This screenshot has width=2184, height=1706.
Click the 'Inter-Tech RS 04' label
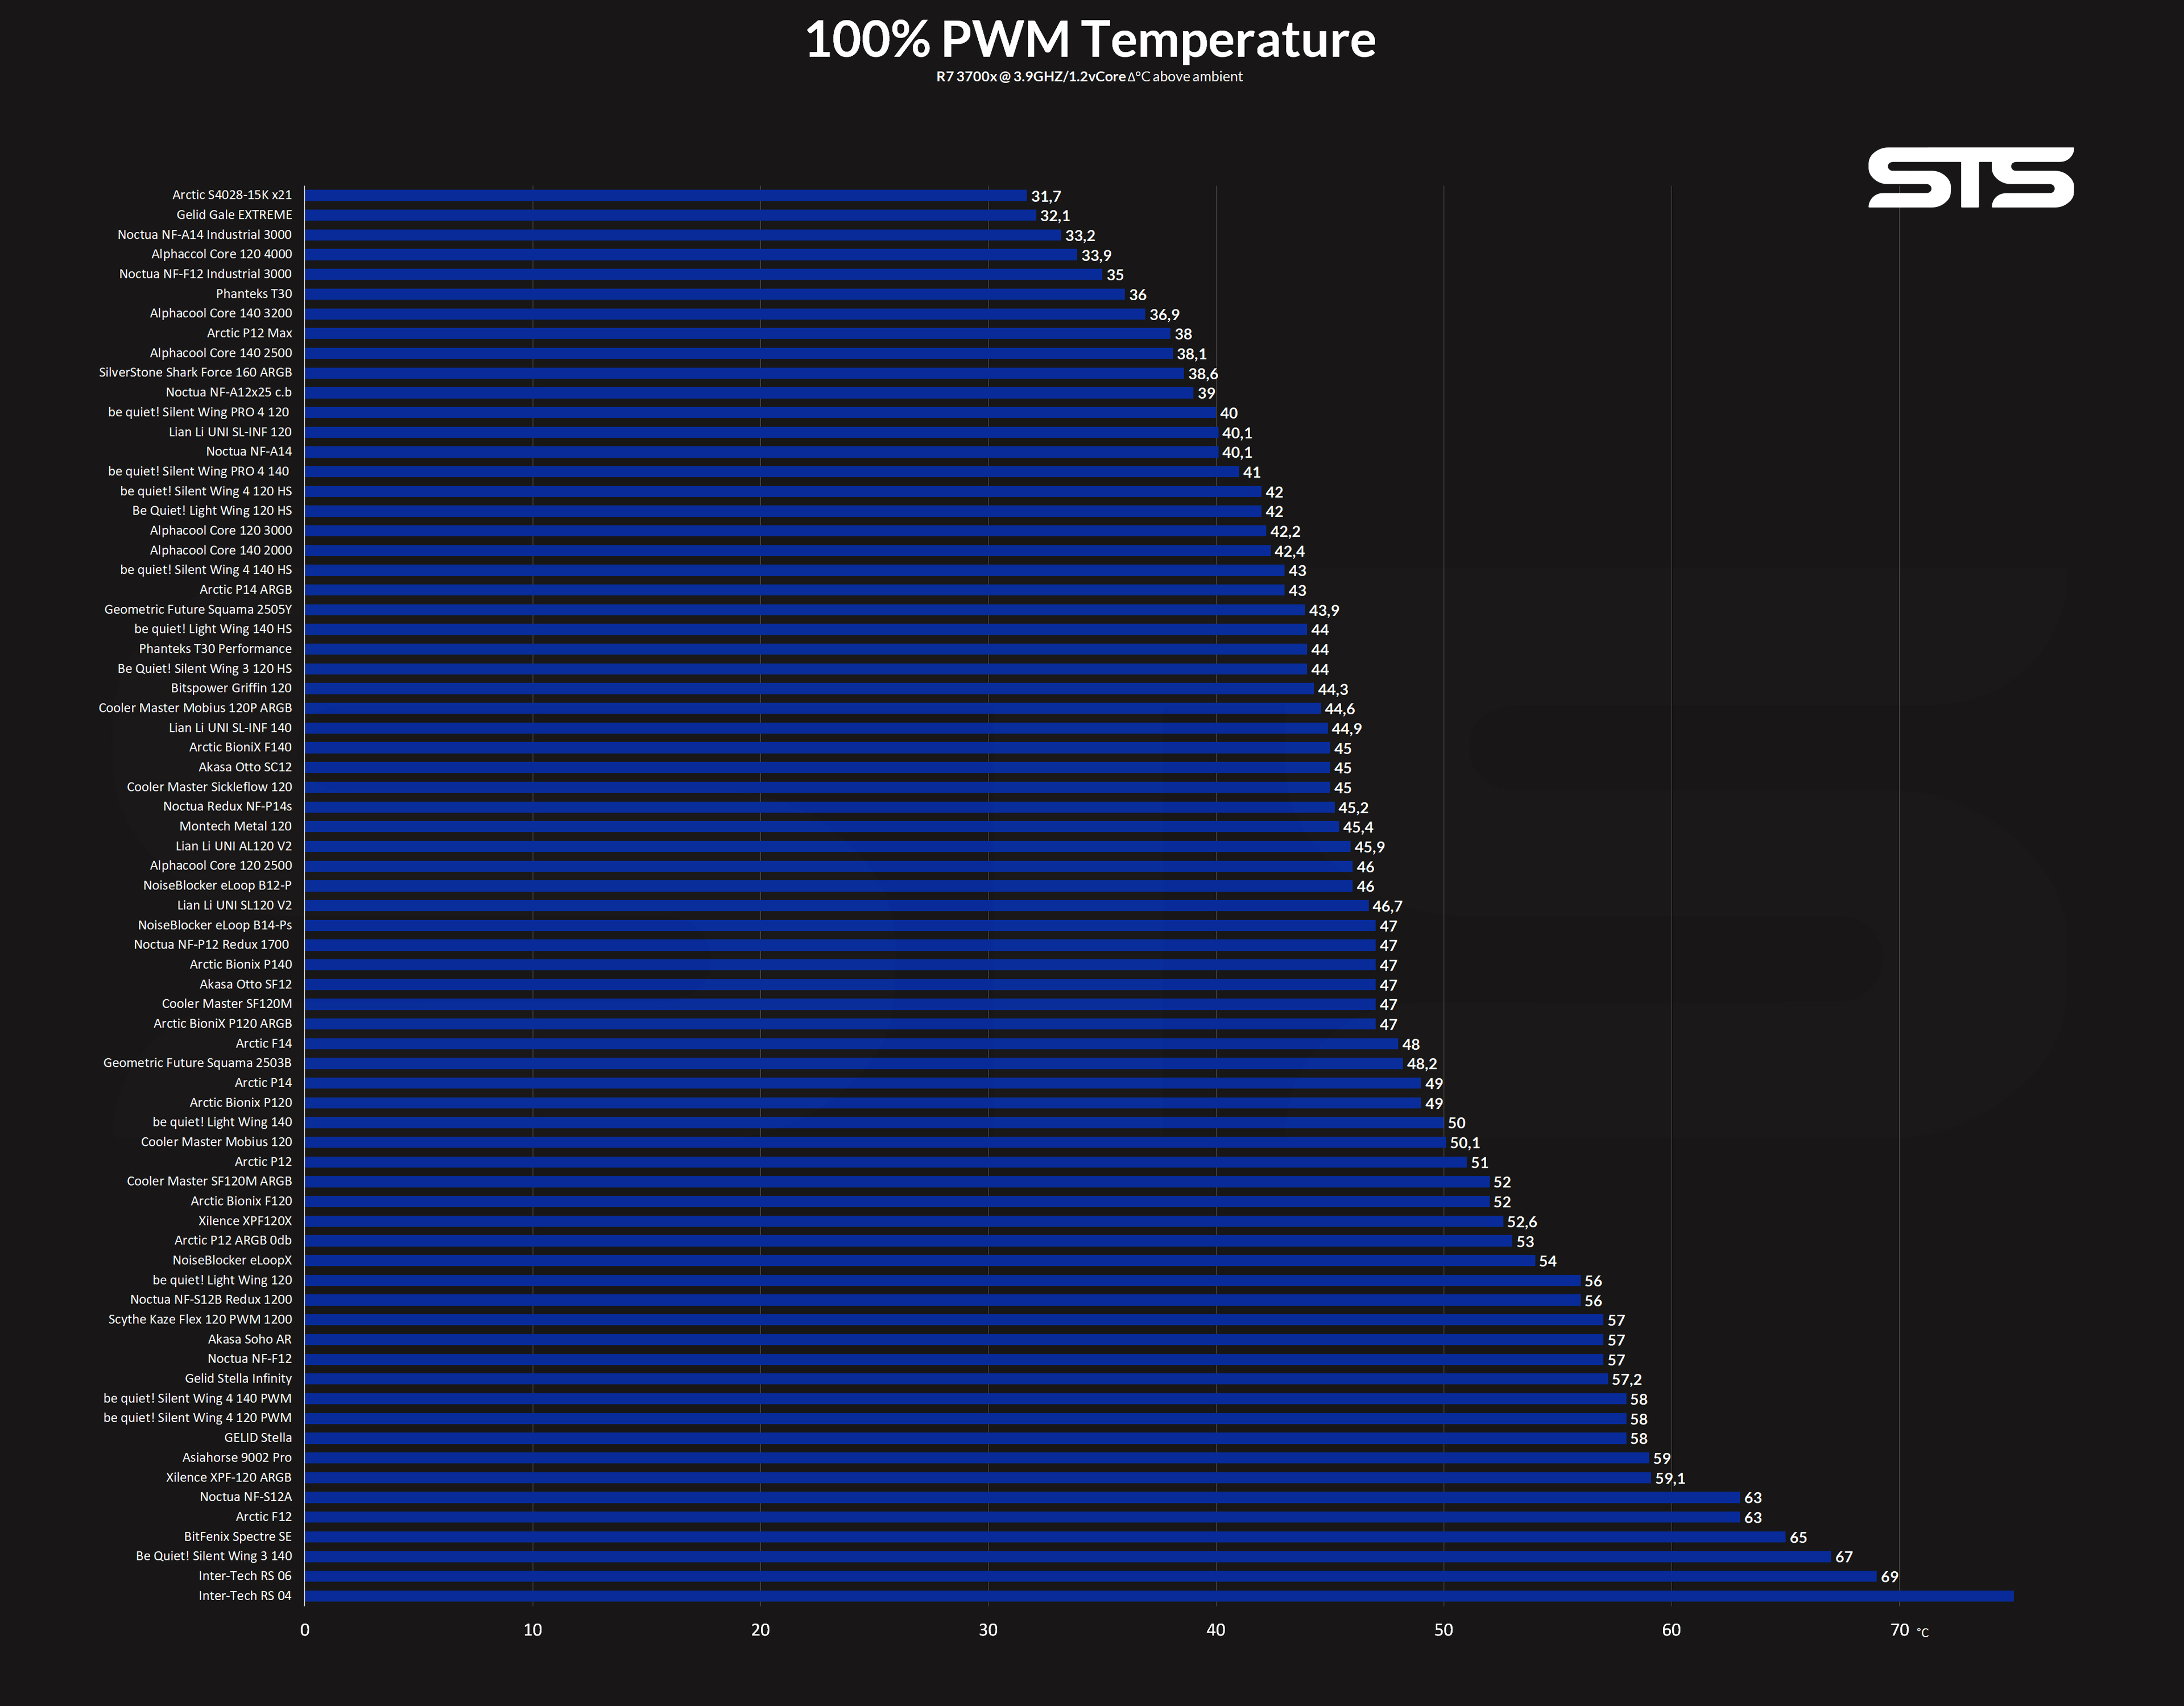245,1596
